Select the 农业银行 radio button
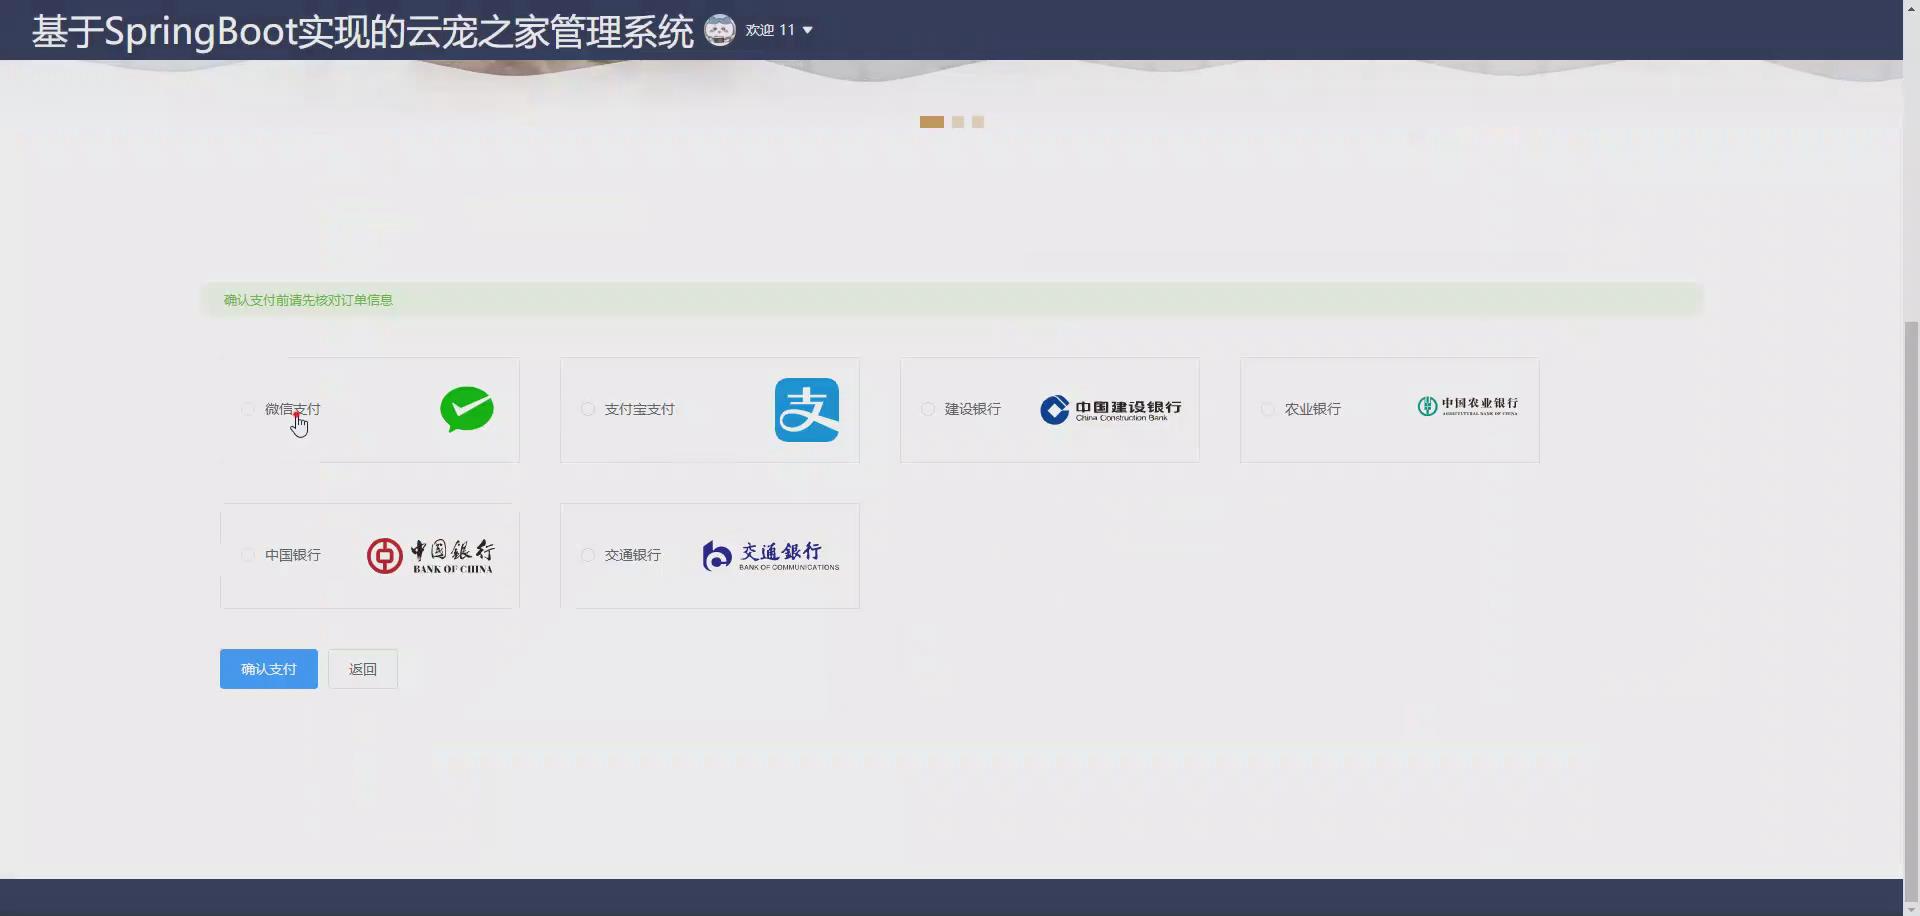The width and height of the screenshot is (1920, 916). pyautogui.click(x=1268, y=409)
